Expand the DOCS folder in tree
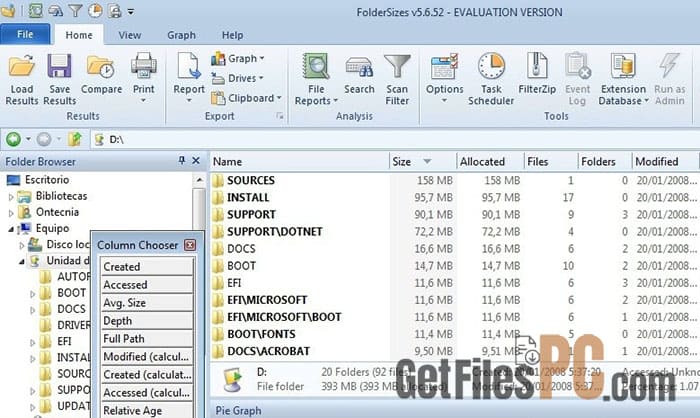Screen dimensions: 700x418 tap(33, 310)
